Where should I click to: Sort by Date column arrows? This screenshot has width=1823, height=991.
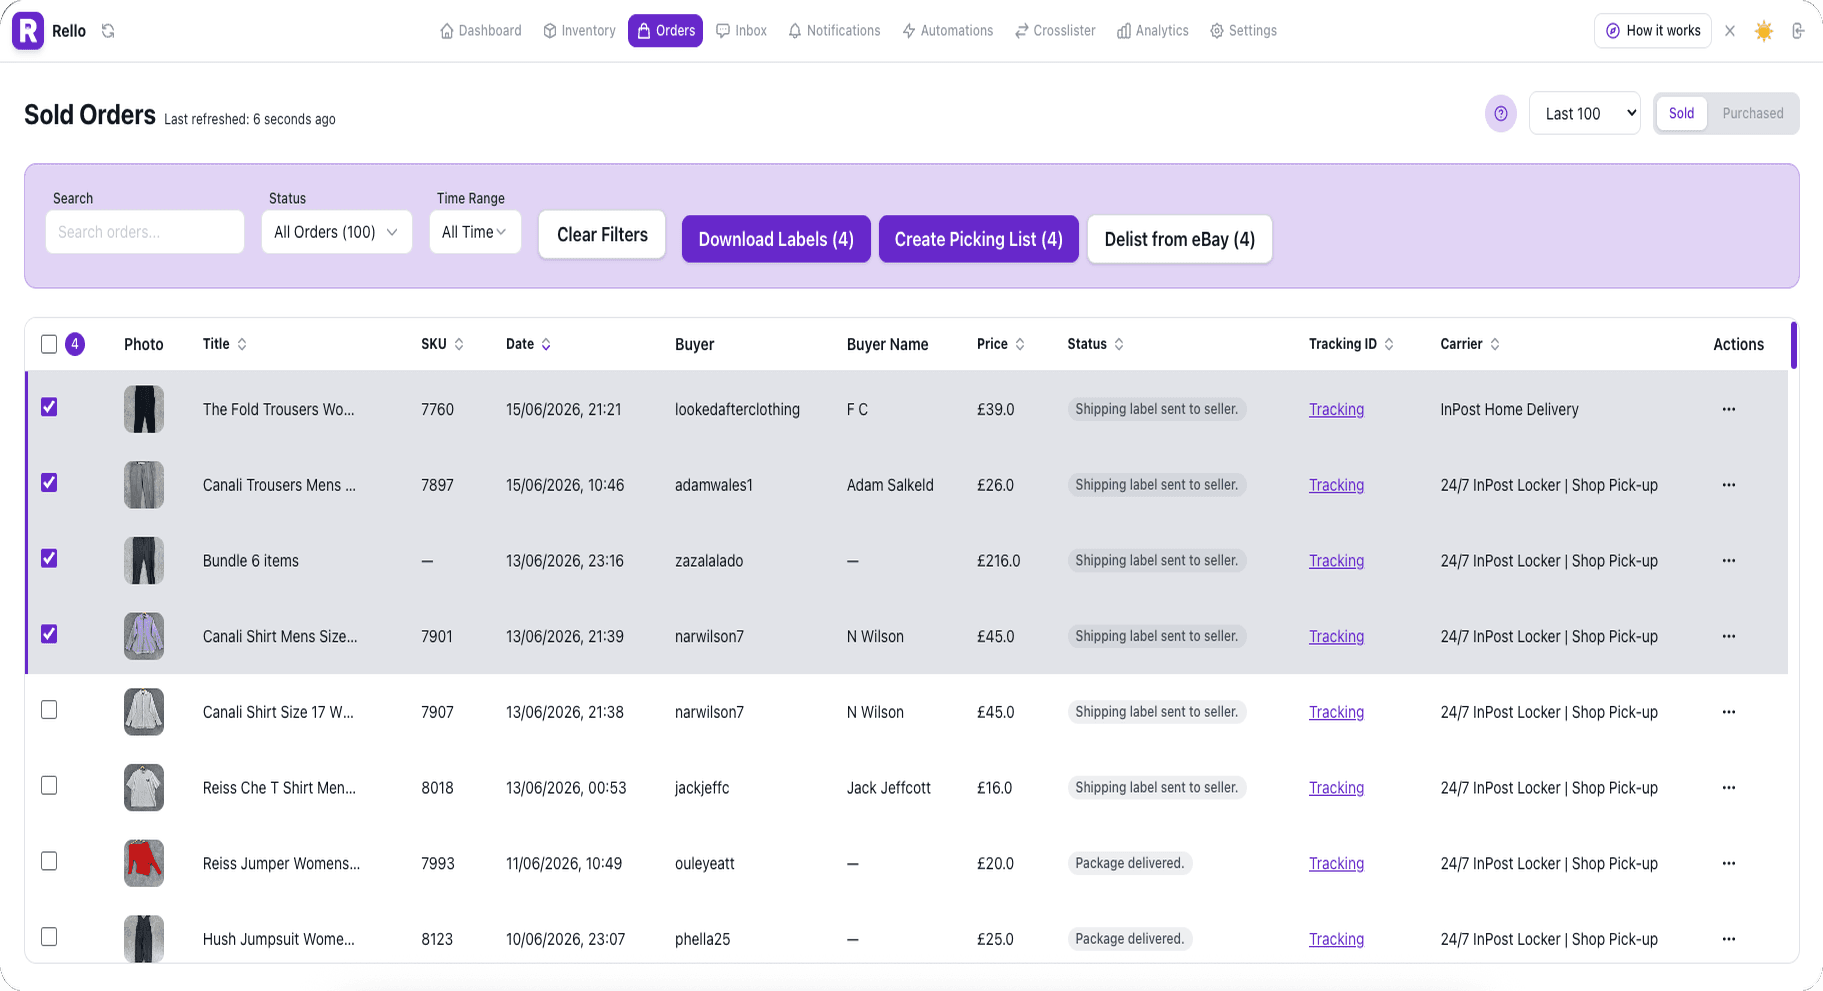(546, 344)
